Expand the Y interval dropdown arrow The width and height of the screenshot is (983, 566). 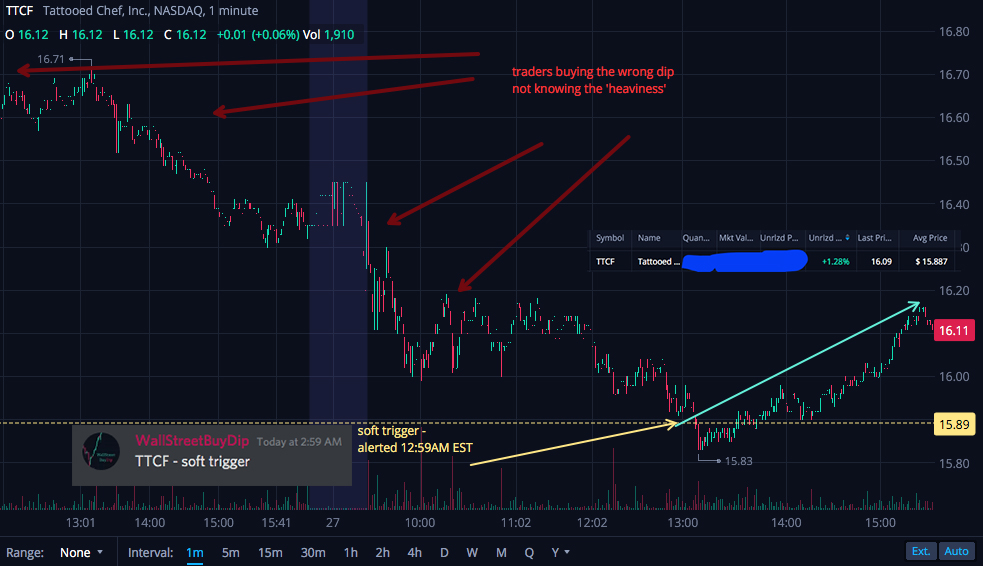coord(567,552)
